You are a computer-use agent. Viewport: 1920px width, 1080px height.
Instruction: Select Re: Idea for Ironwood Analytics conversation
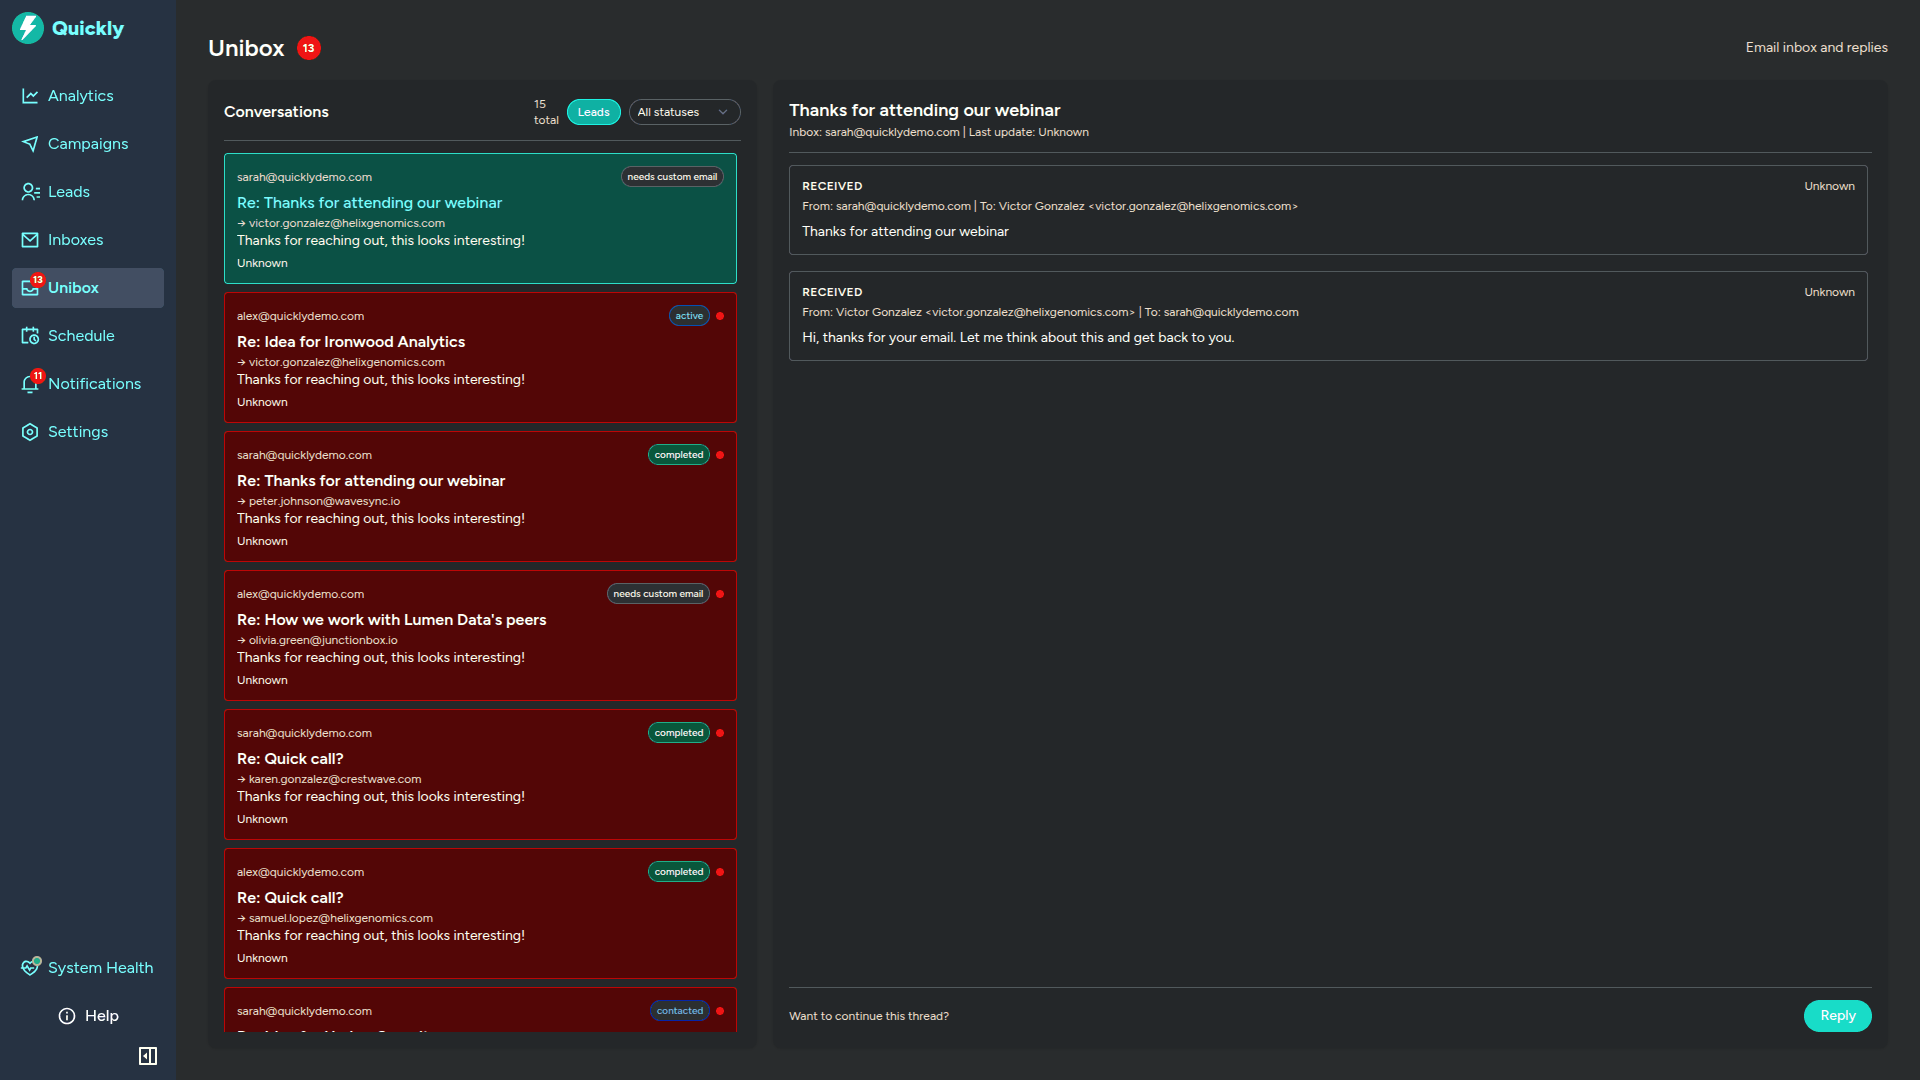tap(480, 358)
